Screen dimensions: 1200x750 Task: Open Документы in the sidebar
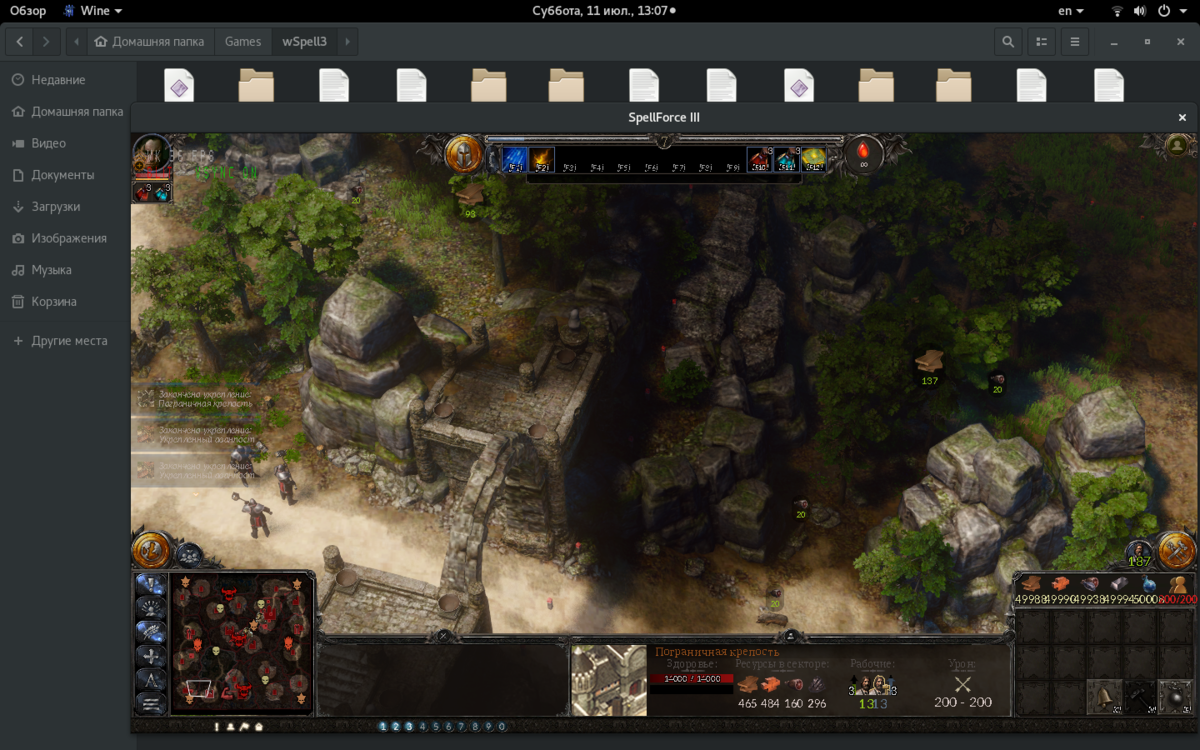pyautogui.click(x=68, y=175)
